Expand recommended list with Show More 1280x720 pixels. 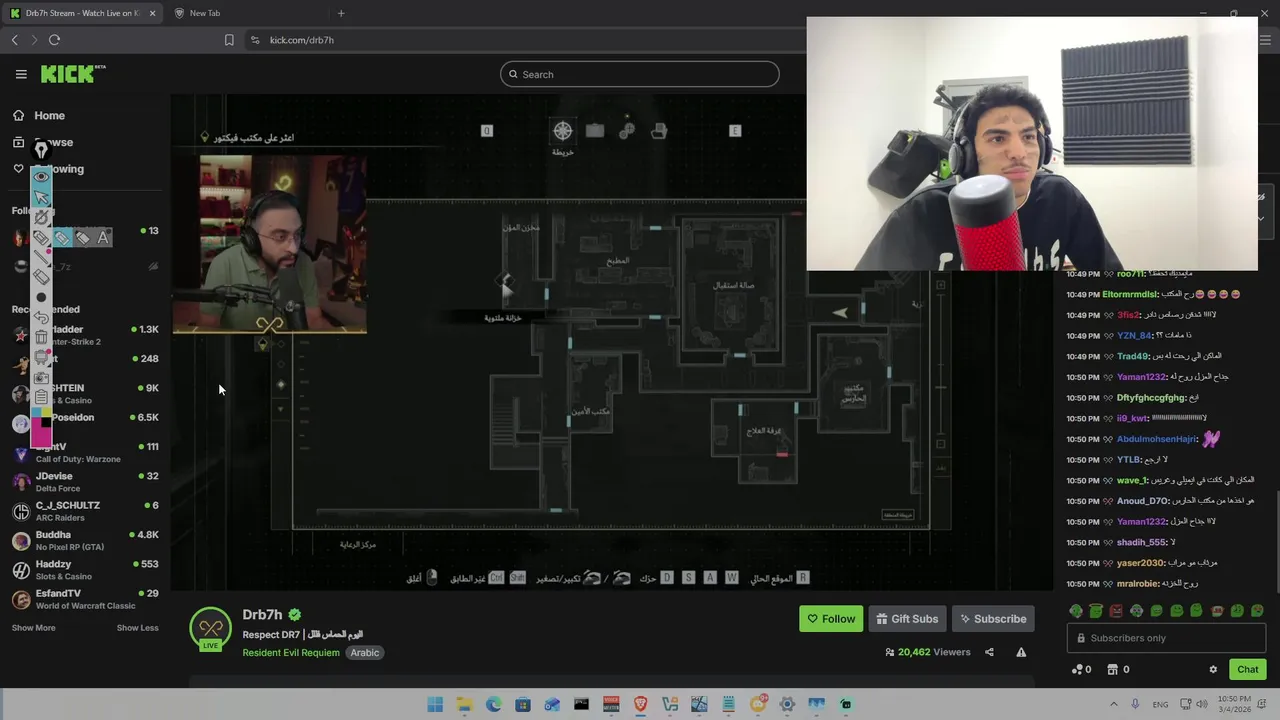pyautogui.click(x=33, y=628)
